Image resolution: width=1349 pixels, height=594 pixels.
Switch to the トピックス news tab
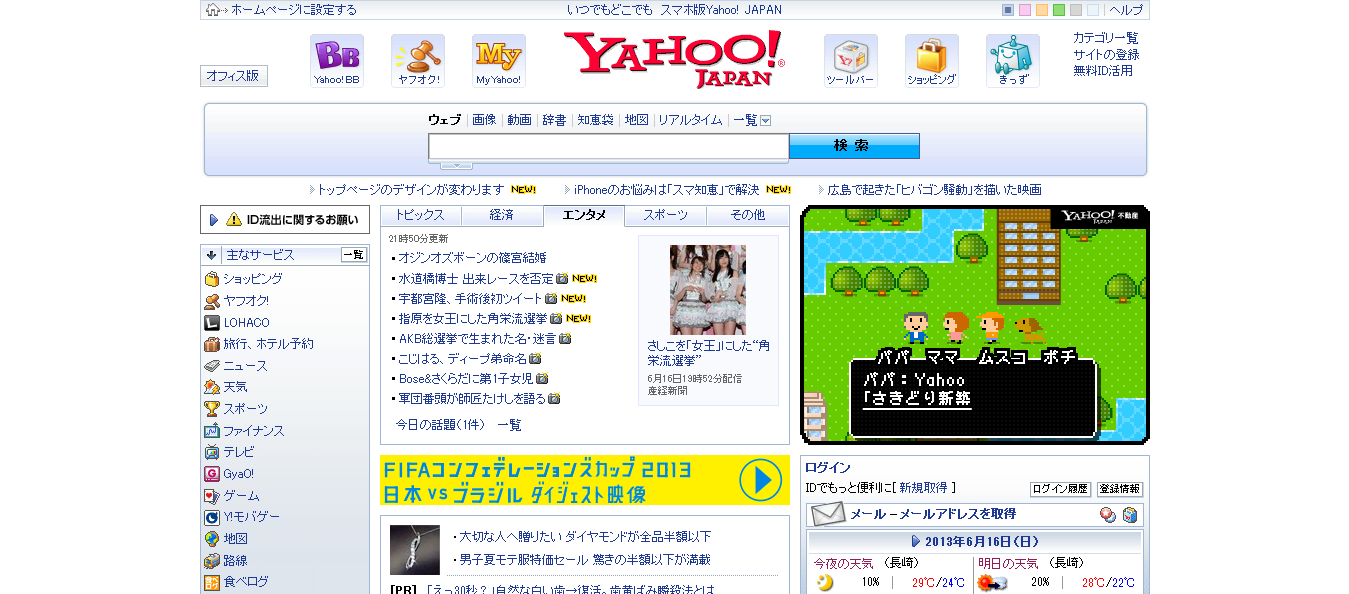[x=420, y=215]
